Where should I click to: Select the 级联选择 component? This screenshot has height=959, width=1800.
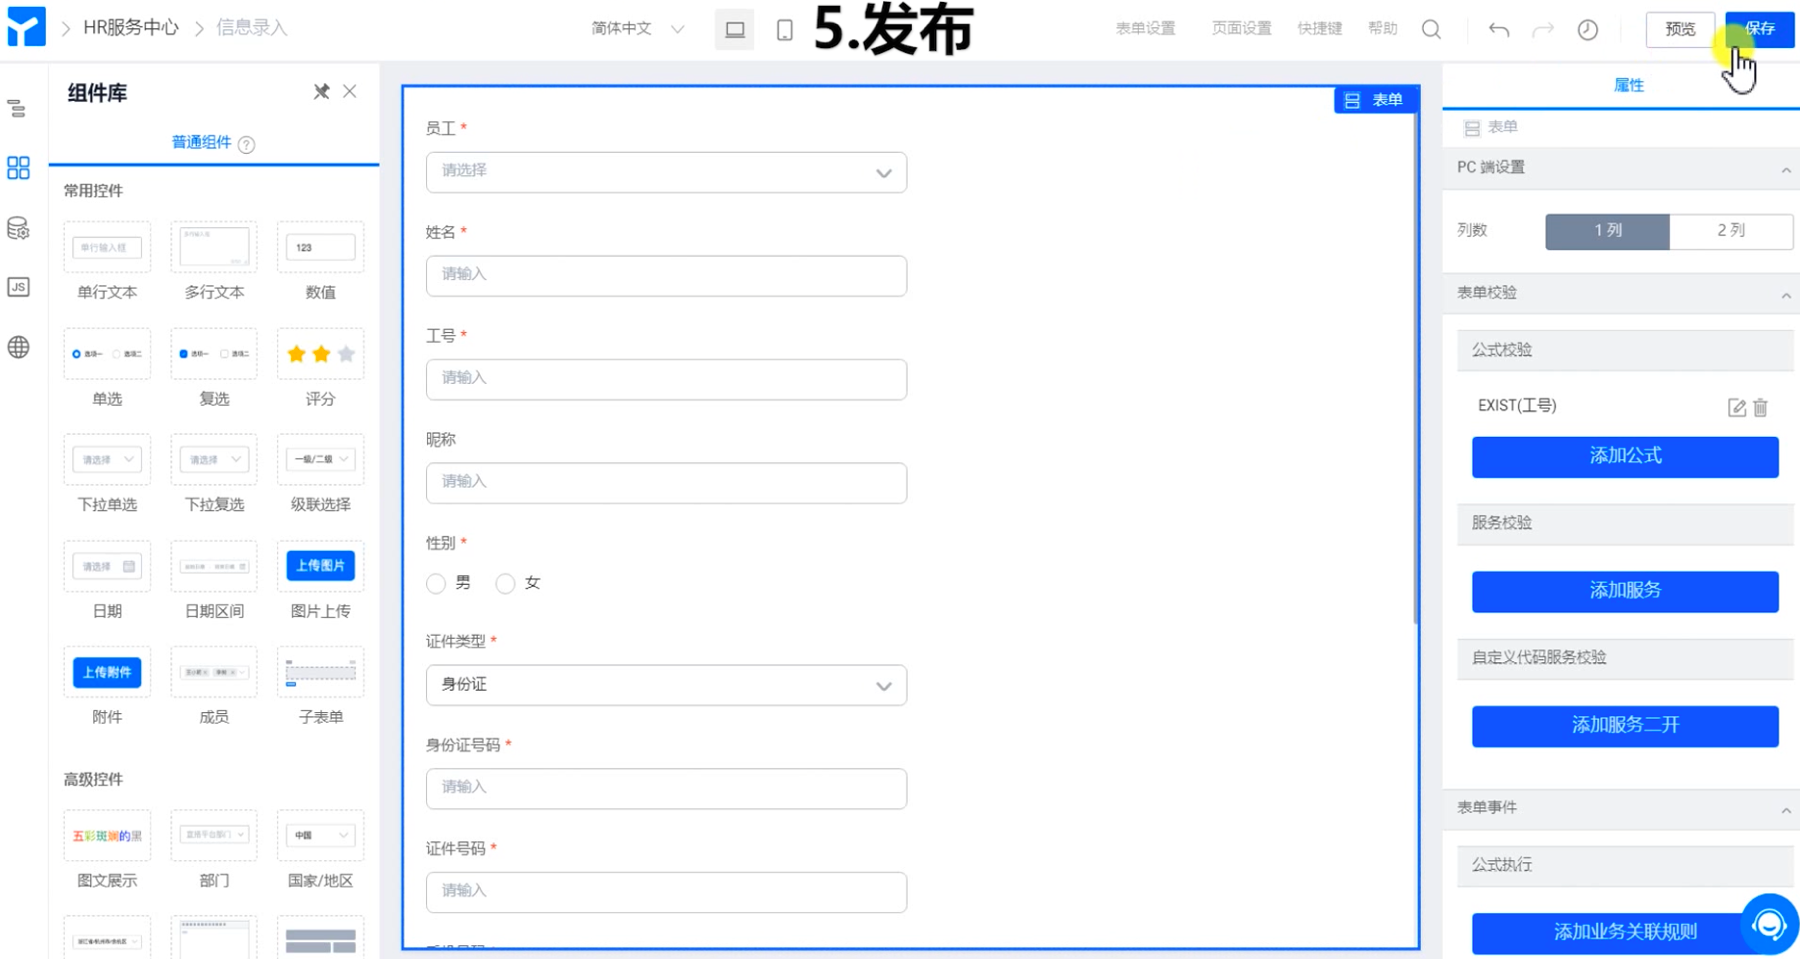320,474
